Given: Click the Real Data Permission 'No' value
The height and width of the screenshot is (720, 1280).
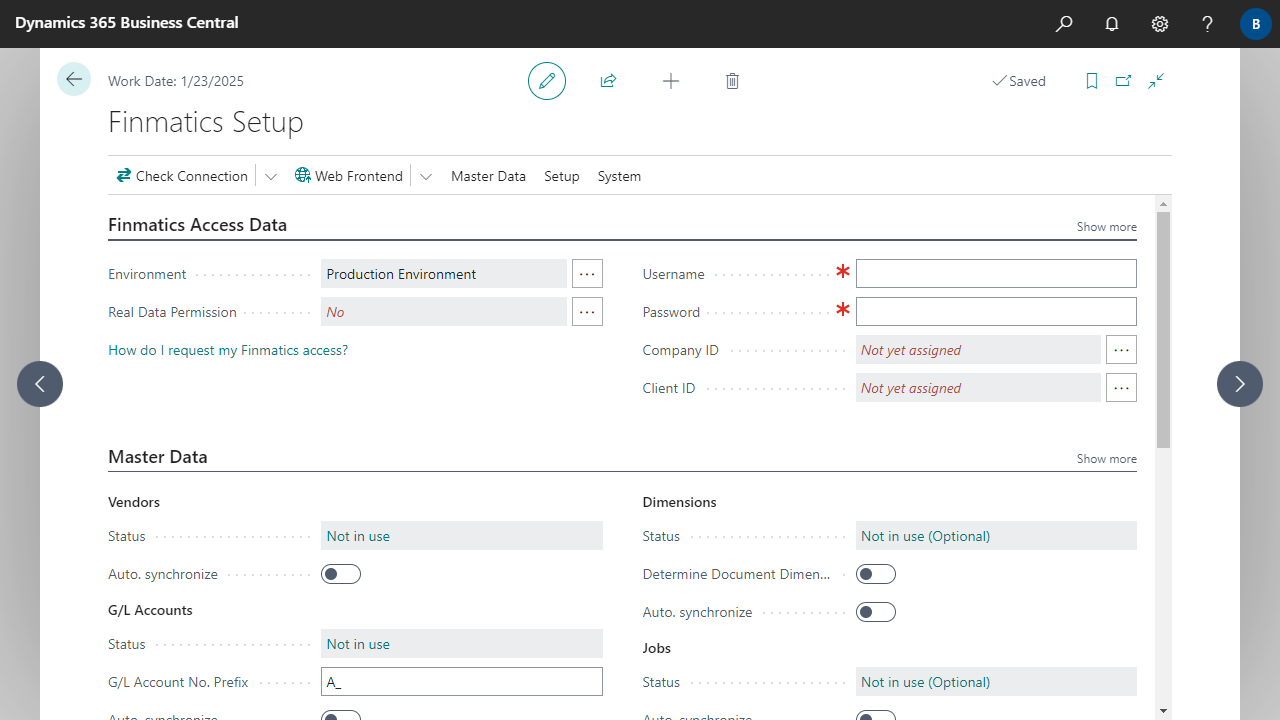Looking at the screenshot, I should tap(444, 311).
